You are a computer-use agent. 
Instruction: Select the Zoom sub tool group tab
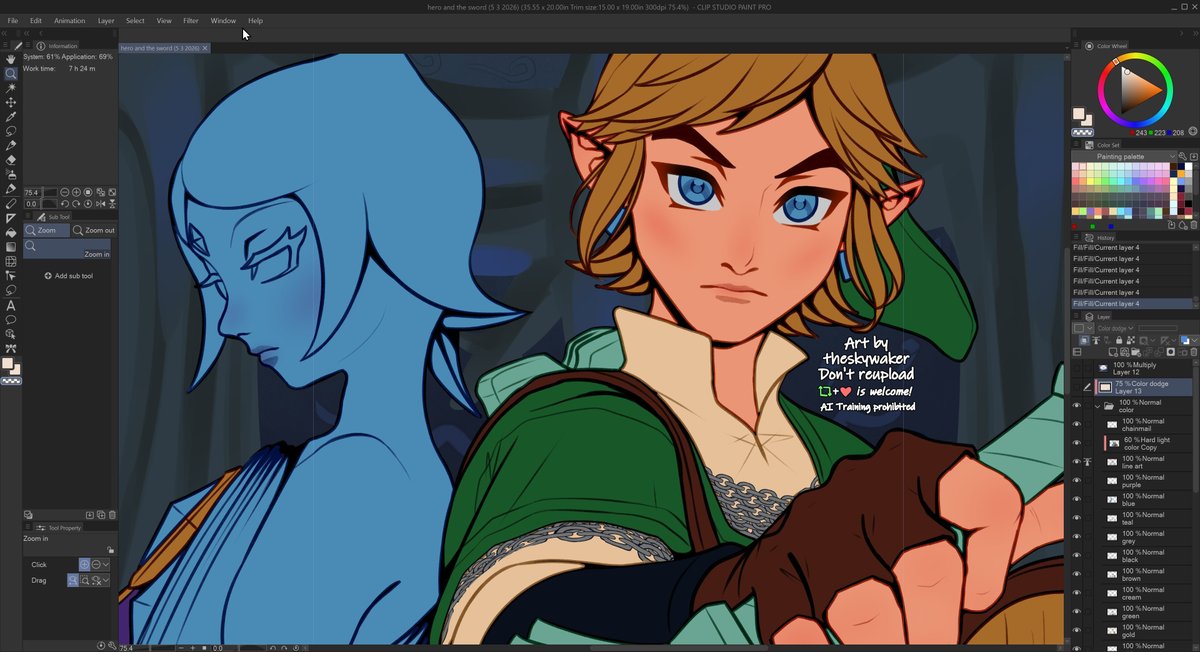[x=47, y=230]
